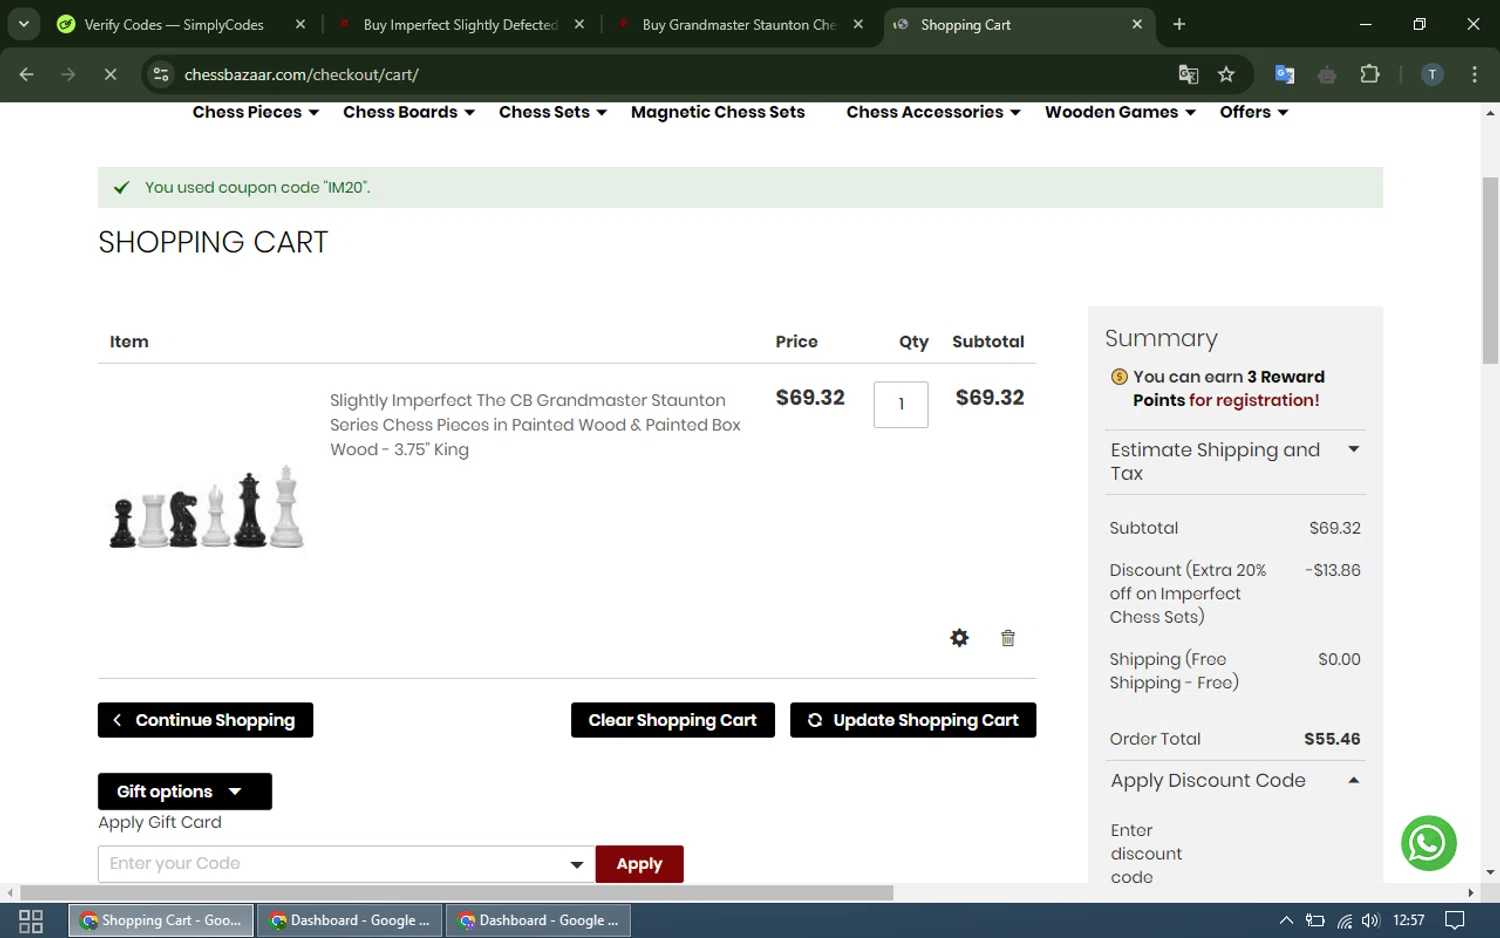The height and width of the screenshot is (938, 1500).
Task: Open the Slightly Imperfect Grandmaster product link
Action: [535, 425]
